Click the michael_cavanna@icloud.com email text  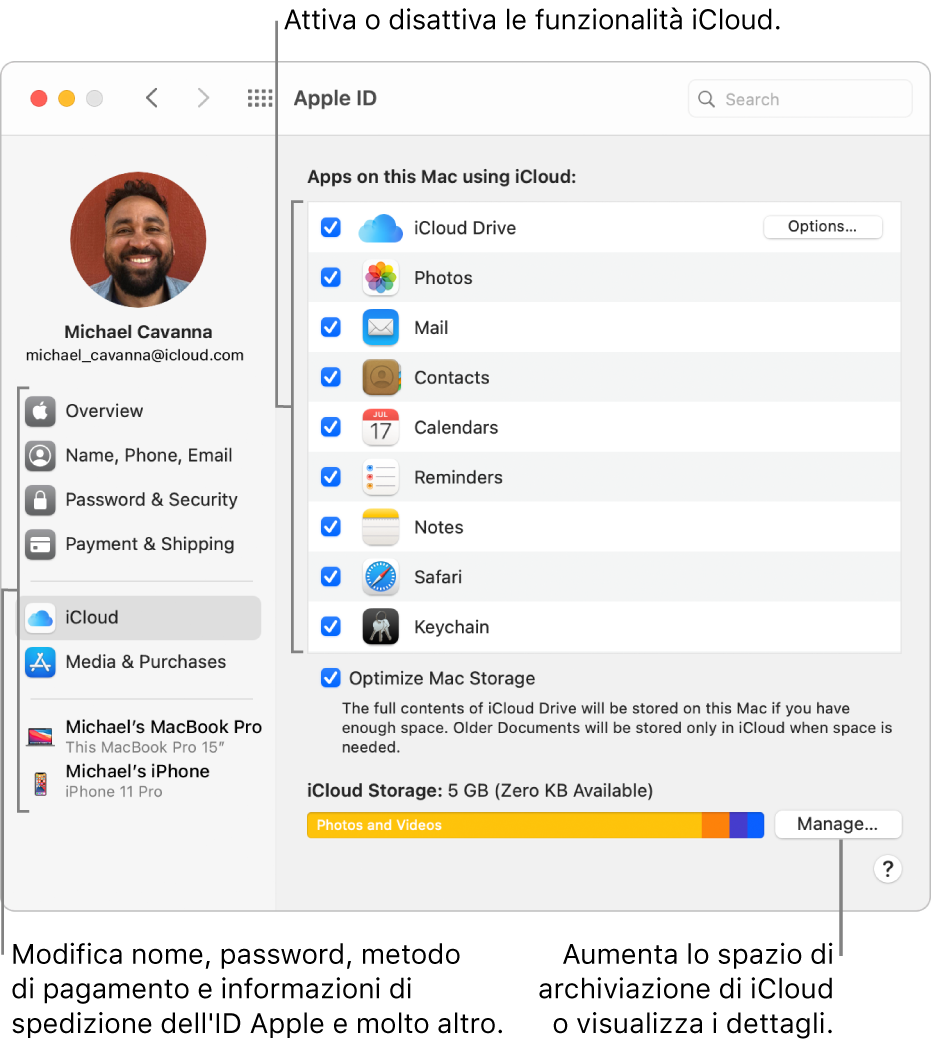click(135, 355)
